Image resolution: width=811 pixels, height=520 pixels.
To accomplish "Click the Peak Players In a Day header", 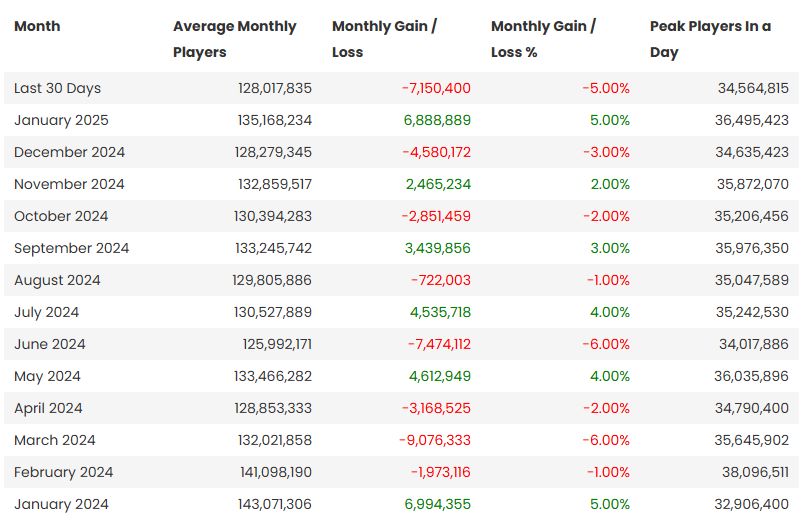I will tap(710, 39).
